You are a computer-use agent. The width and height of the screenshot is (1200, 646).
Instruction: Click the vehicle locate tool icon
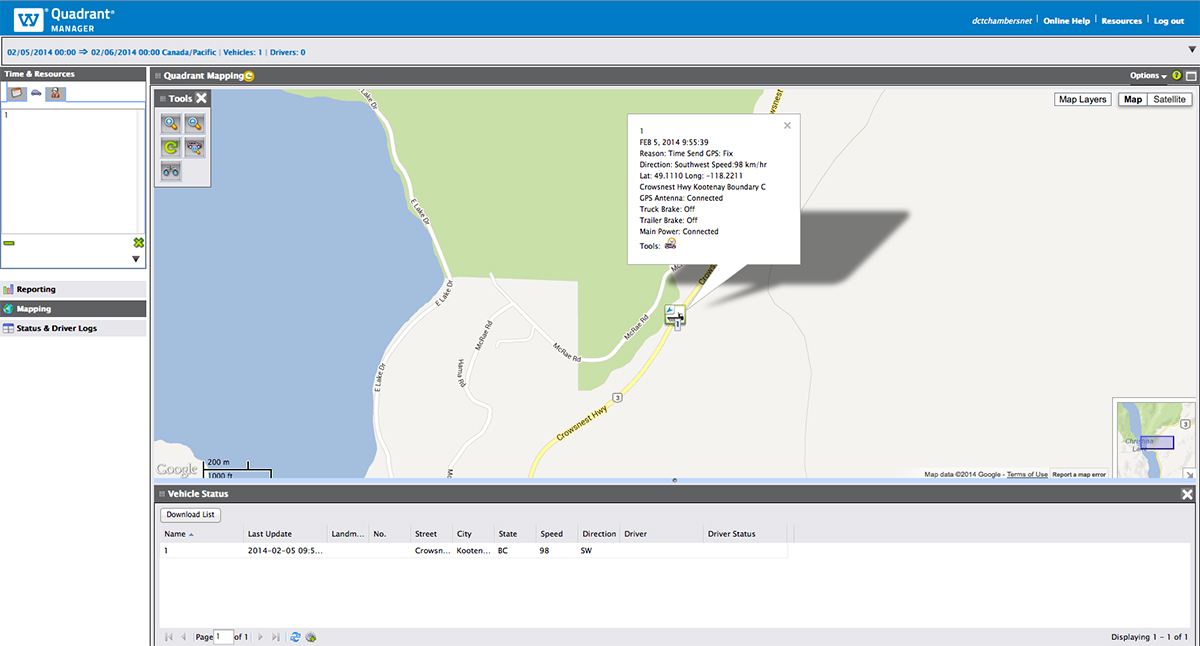coord(195,147)
